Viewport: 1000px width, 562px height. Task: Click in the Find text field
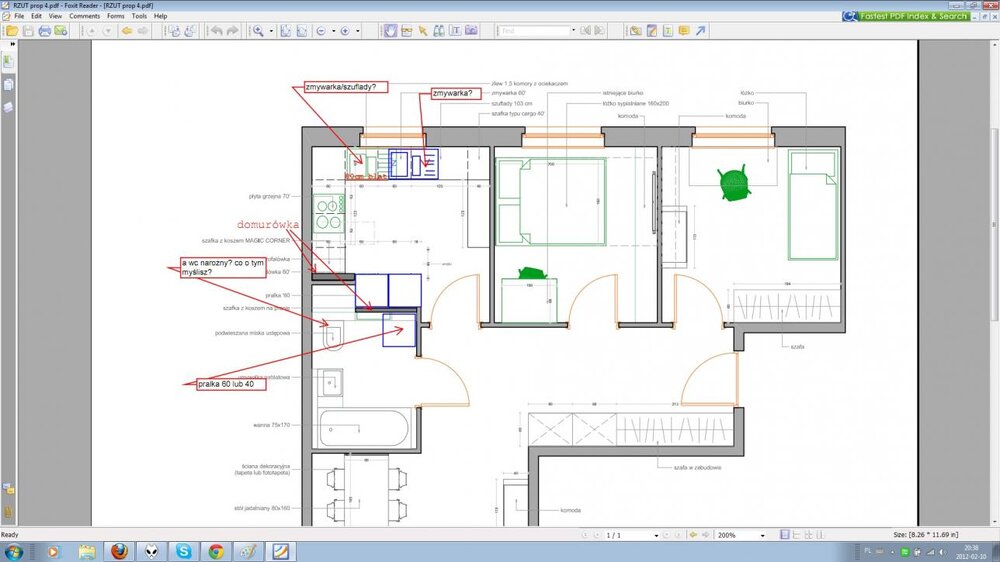coord(533,31)
